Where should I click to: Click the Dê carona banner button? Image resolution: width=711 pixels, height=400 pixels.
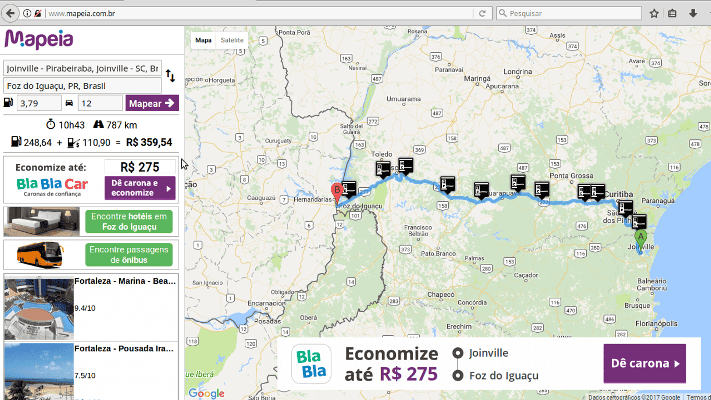point(644,364)
